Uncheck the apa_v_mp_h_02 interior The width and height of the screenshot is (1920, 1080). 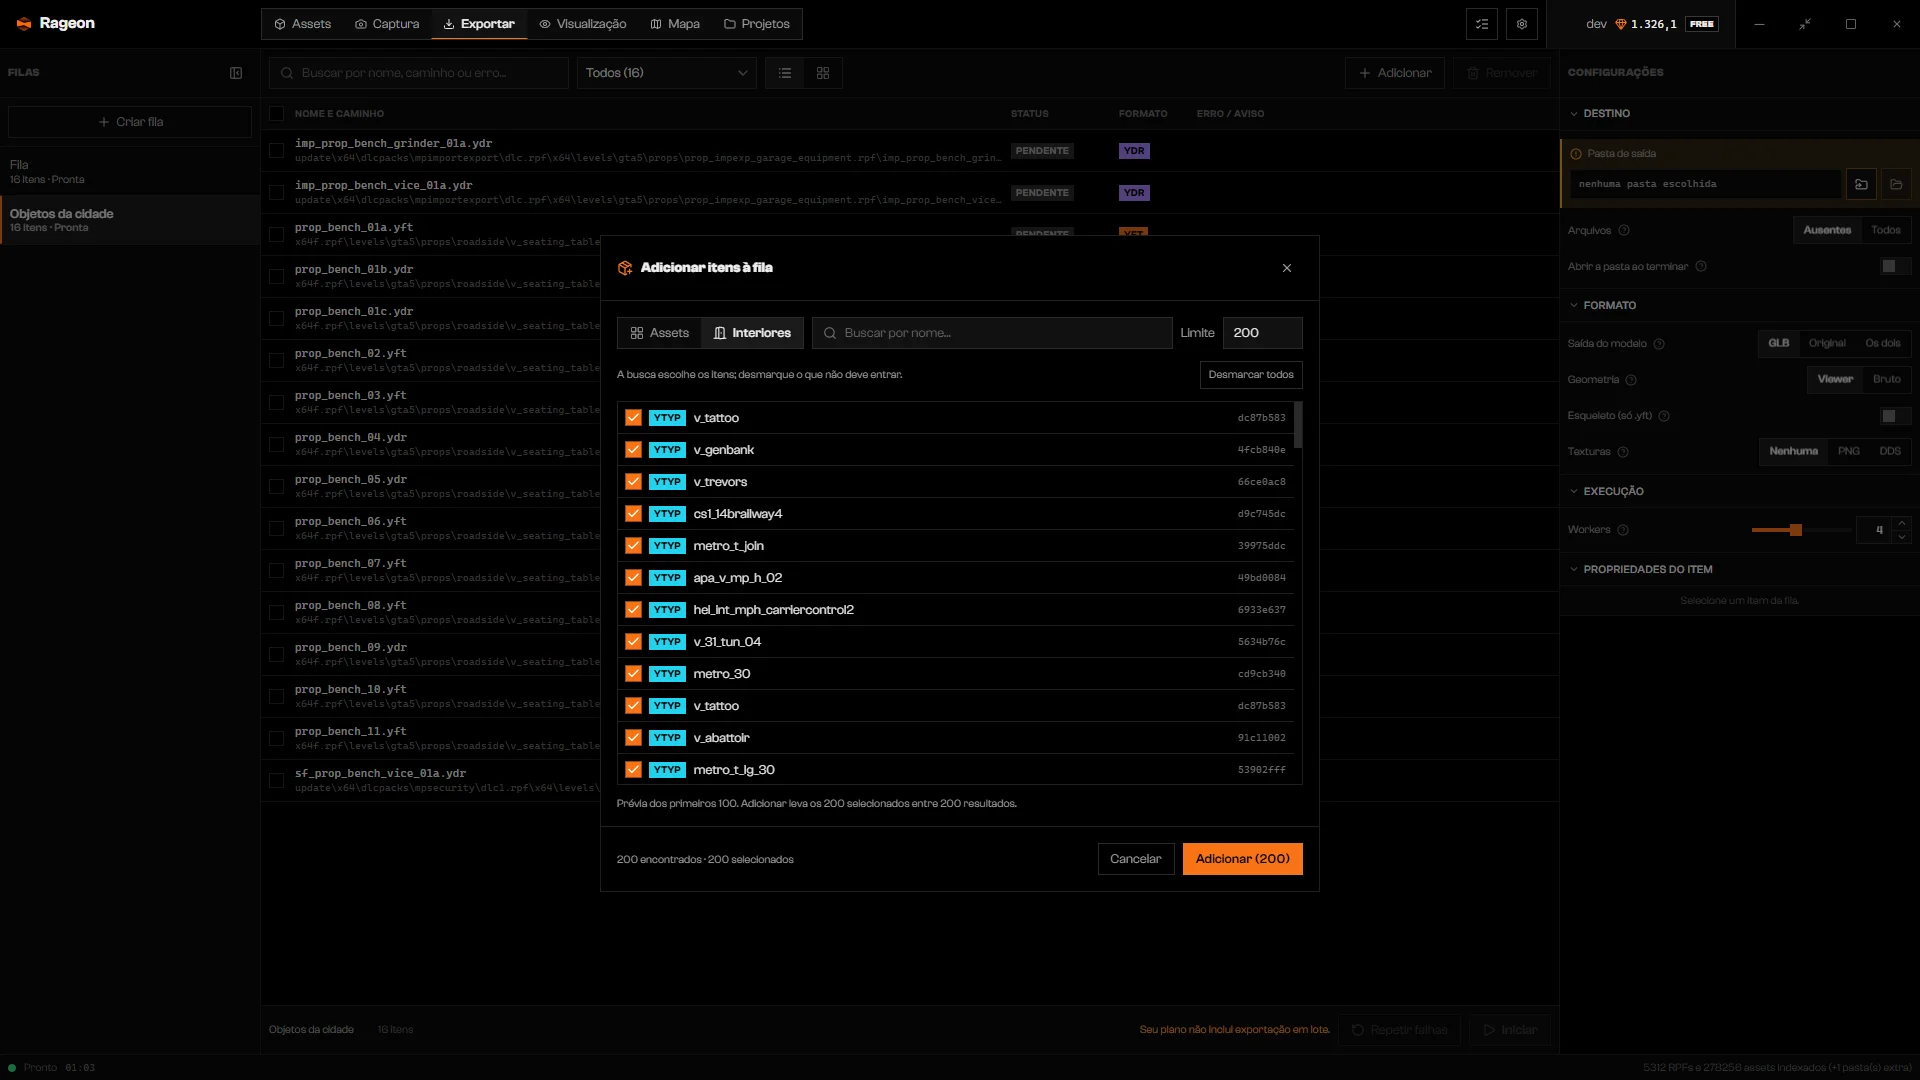633,578
